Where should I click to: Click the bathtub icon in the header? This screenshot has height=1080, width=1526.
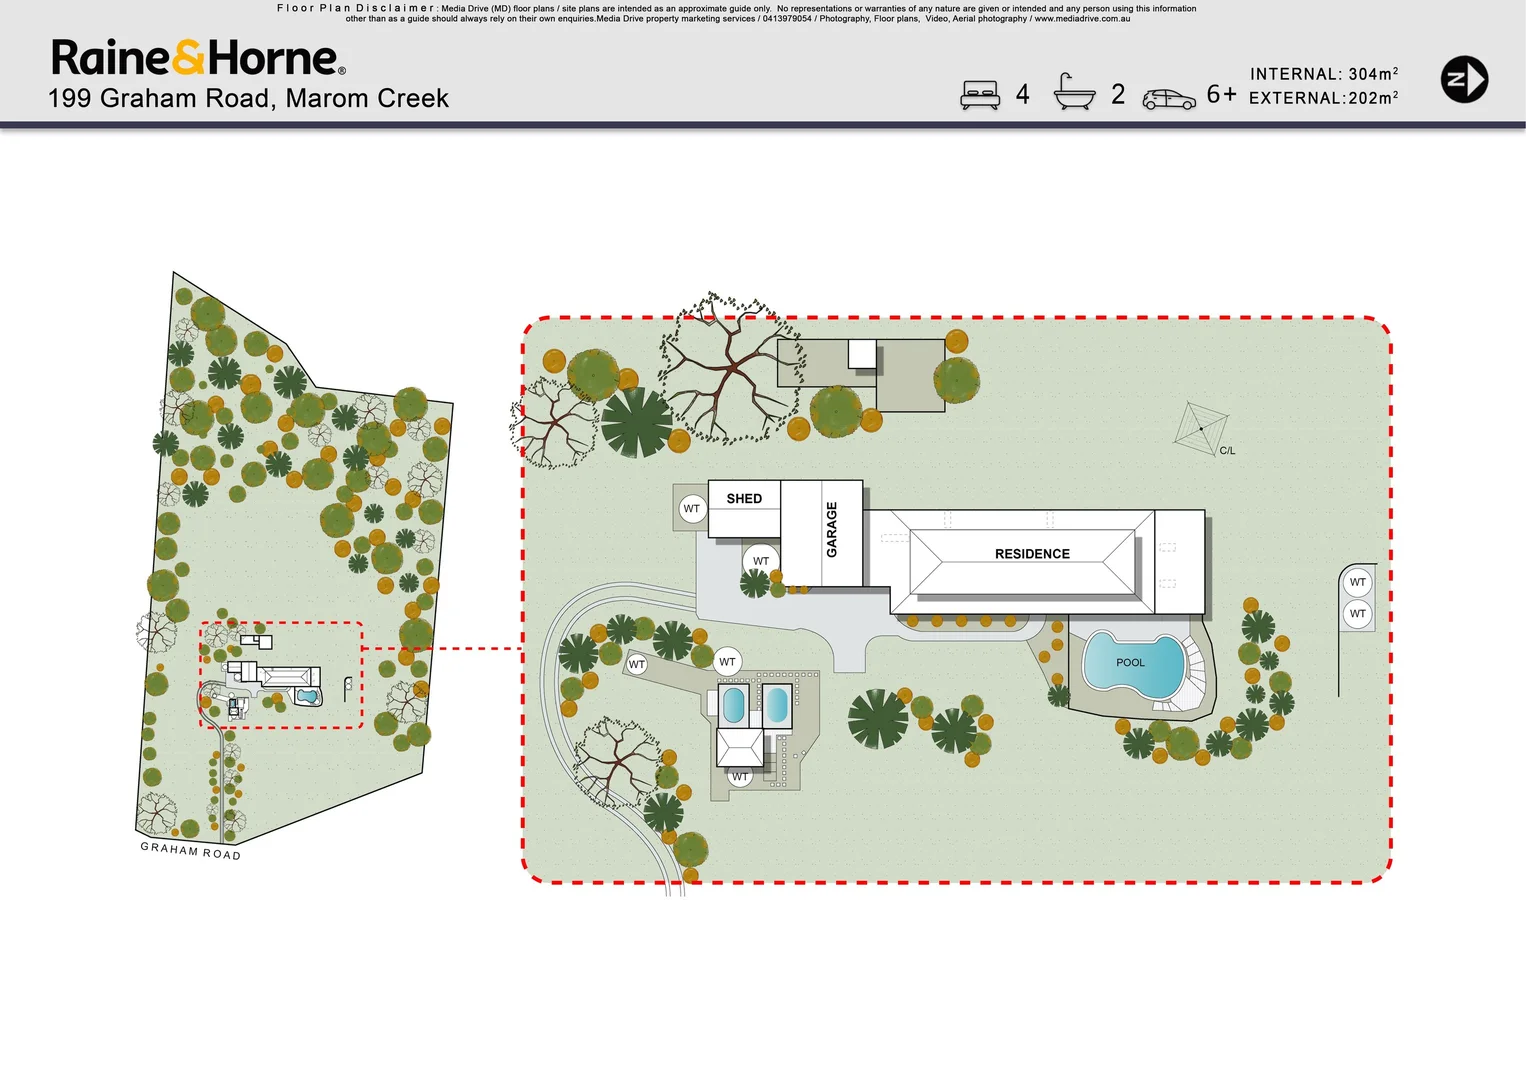(x=1074, y=93)
